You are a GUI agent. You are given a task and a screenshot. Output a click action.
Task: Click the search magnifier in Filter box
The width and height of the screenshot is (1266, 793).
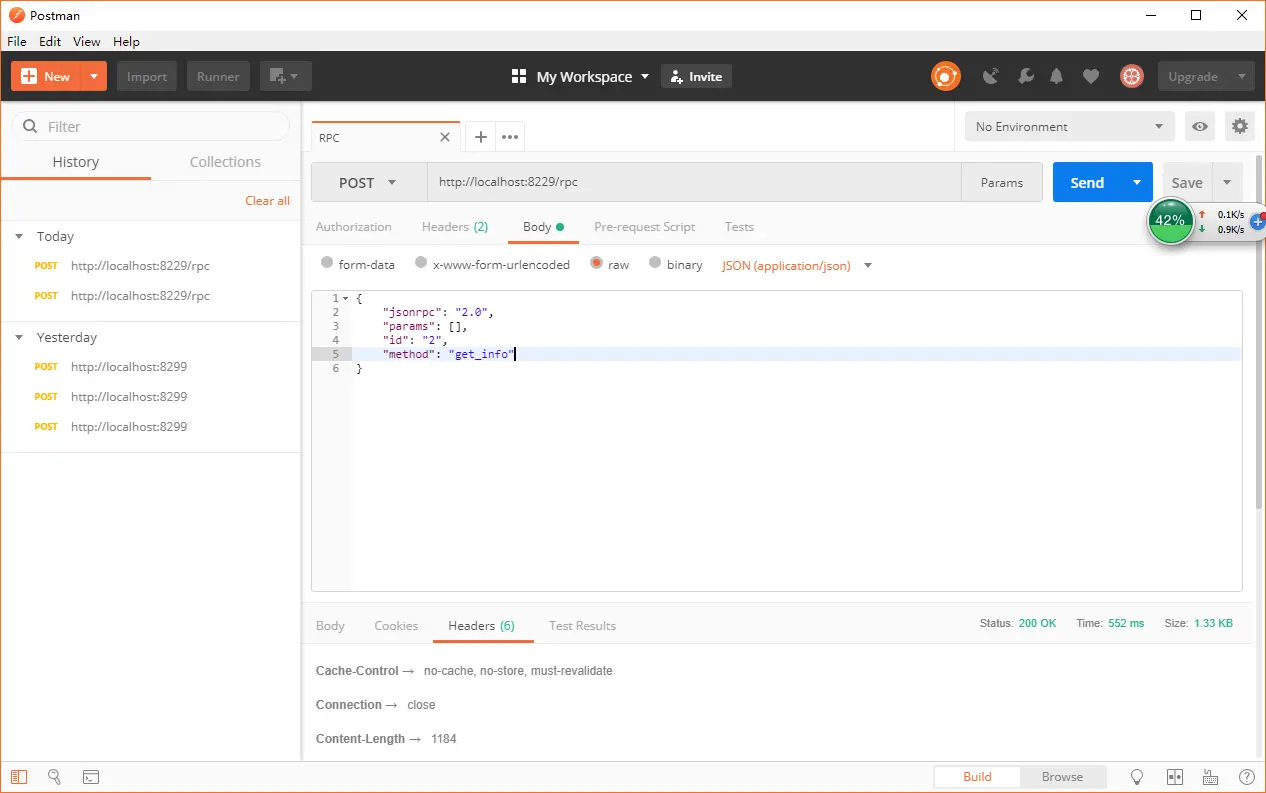tap(31, 127)
